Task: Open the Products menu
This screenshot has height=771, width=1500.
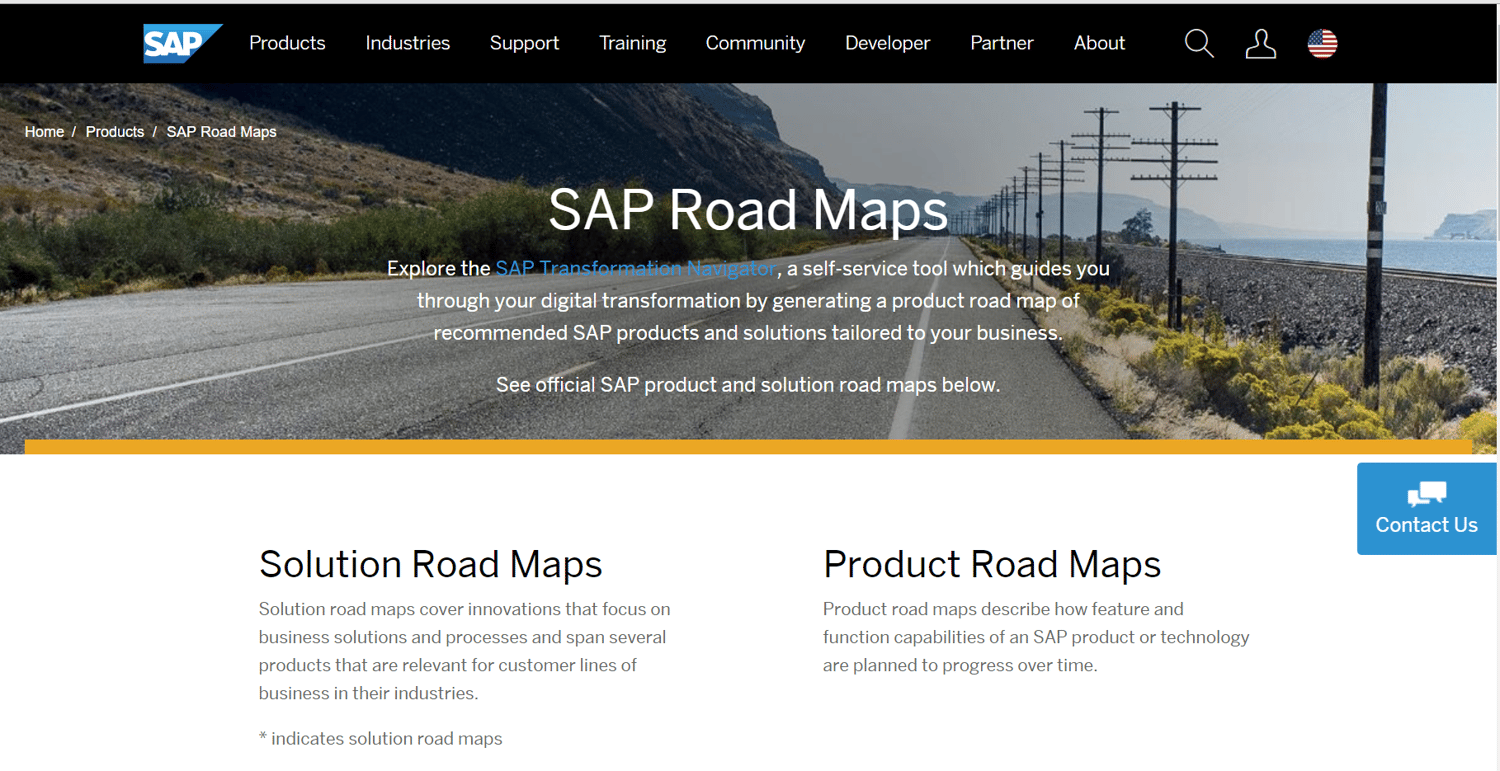Action: 287,43
